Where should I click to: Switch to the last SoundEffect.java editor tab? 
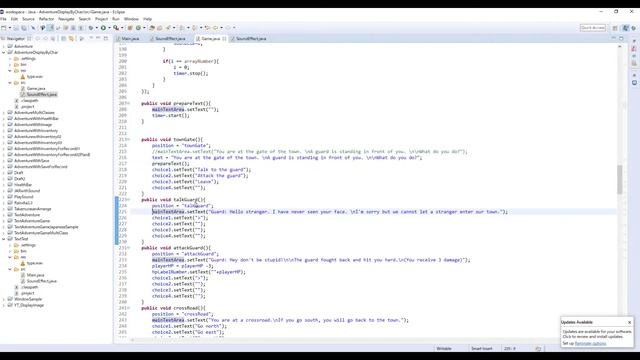coord(251,38)
